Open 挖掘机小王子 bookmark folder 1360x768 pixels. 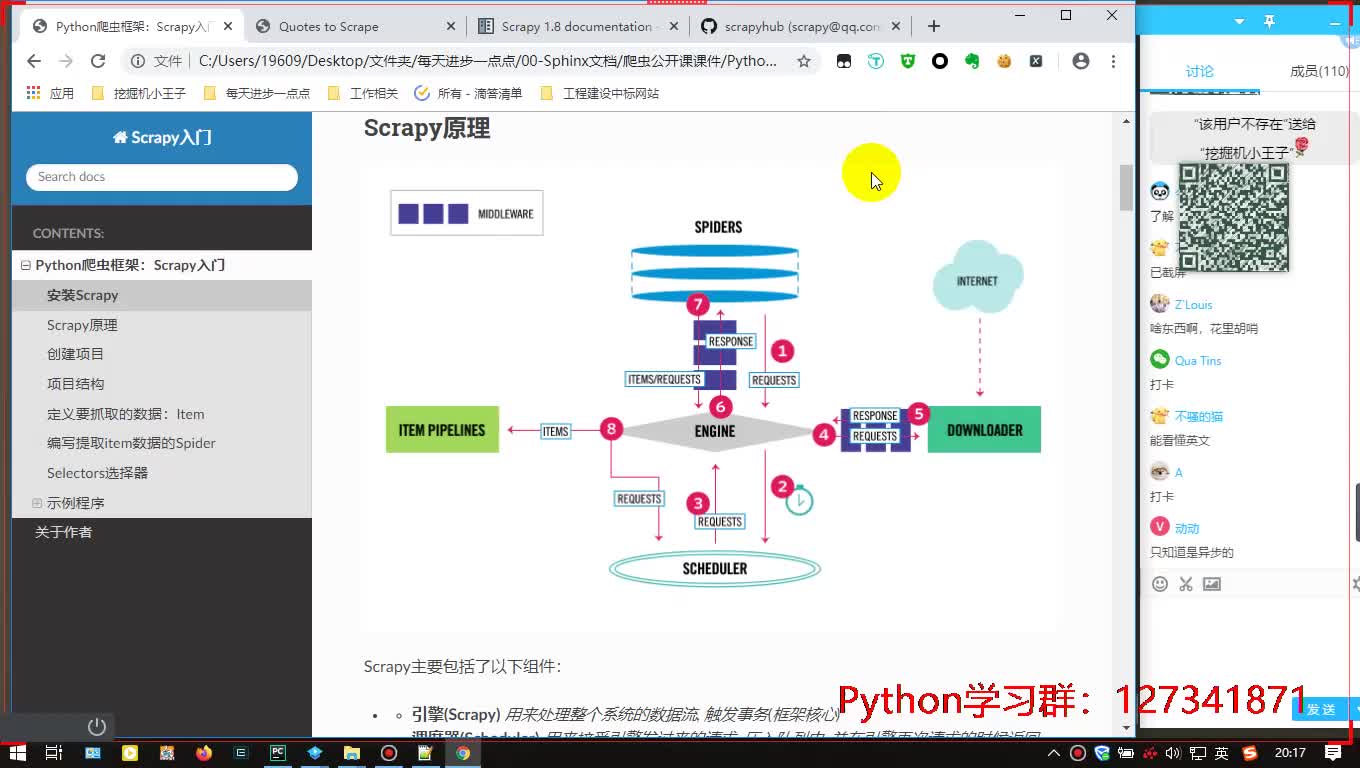pyautogui.click(x=139, y=93)
